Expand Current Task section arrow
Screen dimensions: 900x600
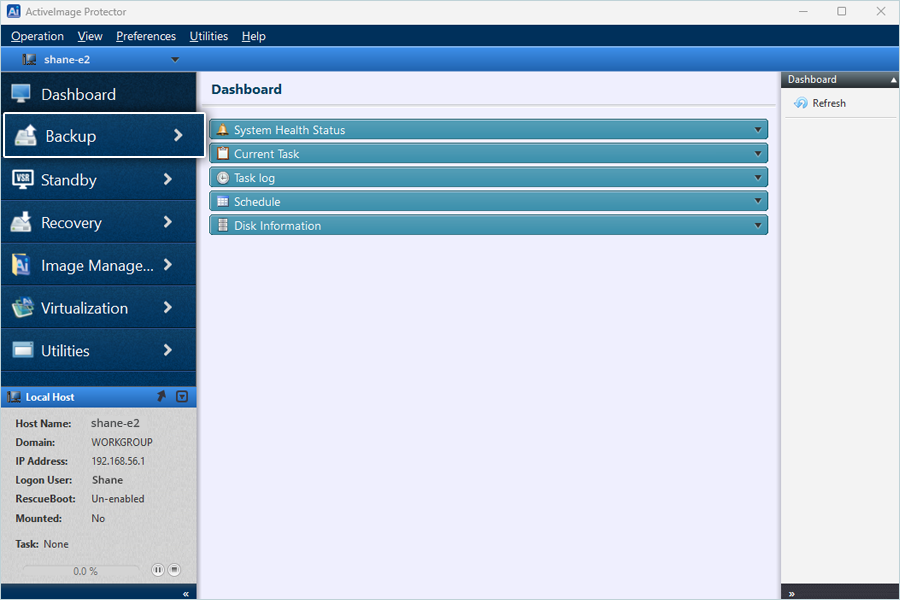(x=758, y=153)
